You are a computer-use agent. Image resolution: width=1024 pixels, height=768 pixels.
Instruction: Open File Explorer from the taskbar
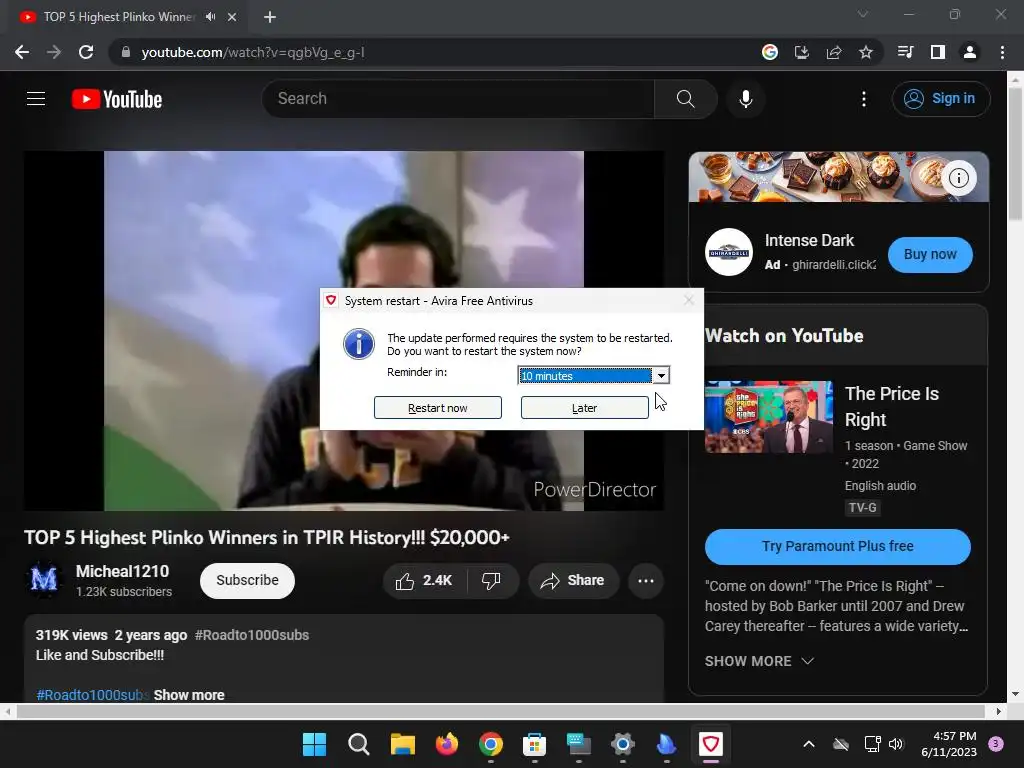click(402, 744)
